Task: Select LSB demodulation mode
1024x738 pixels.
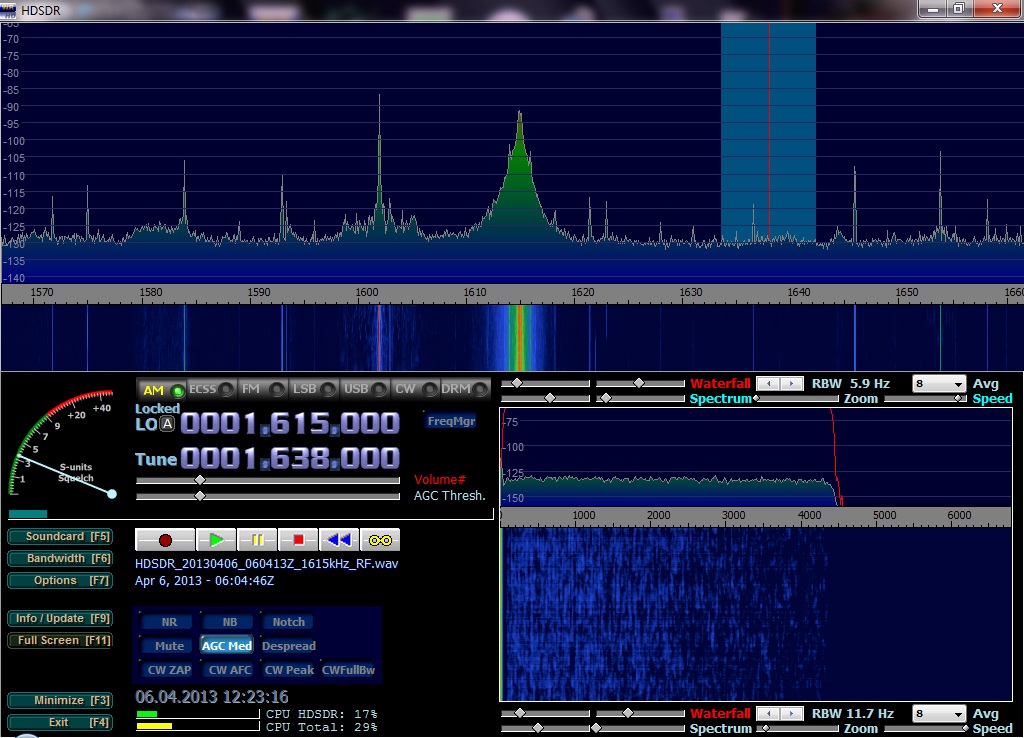Action: click(313, 390)
